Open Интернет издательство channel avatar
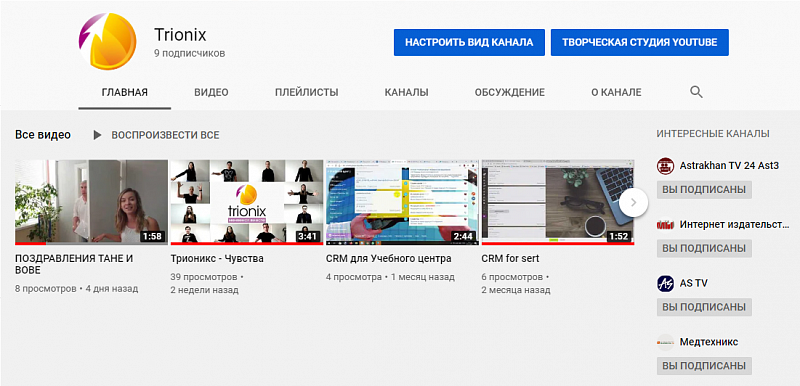Image resolution: width=800 pixels, height=386 pixels. (665, 225)
